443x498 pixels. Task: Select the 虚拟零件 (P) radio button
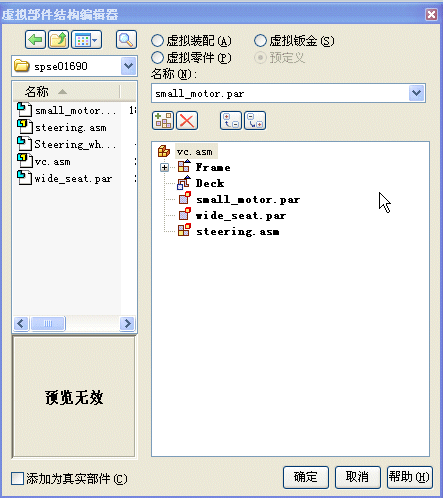click(x=157, y=58)
